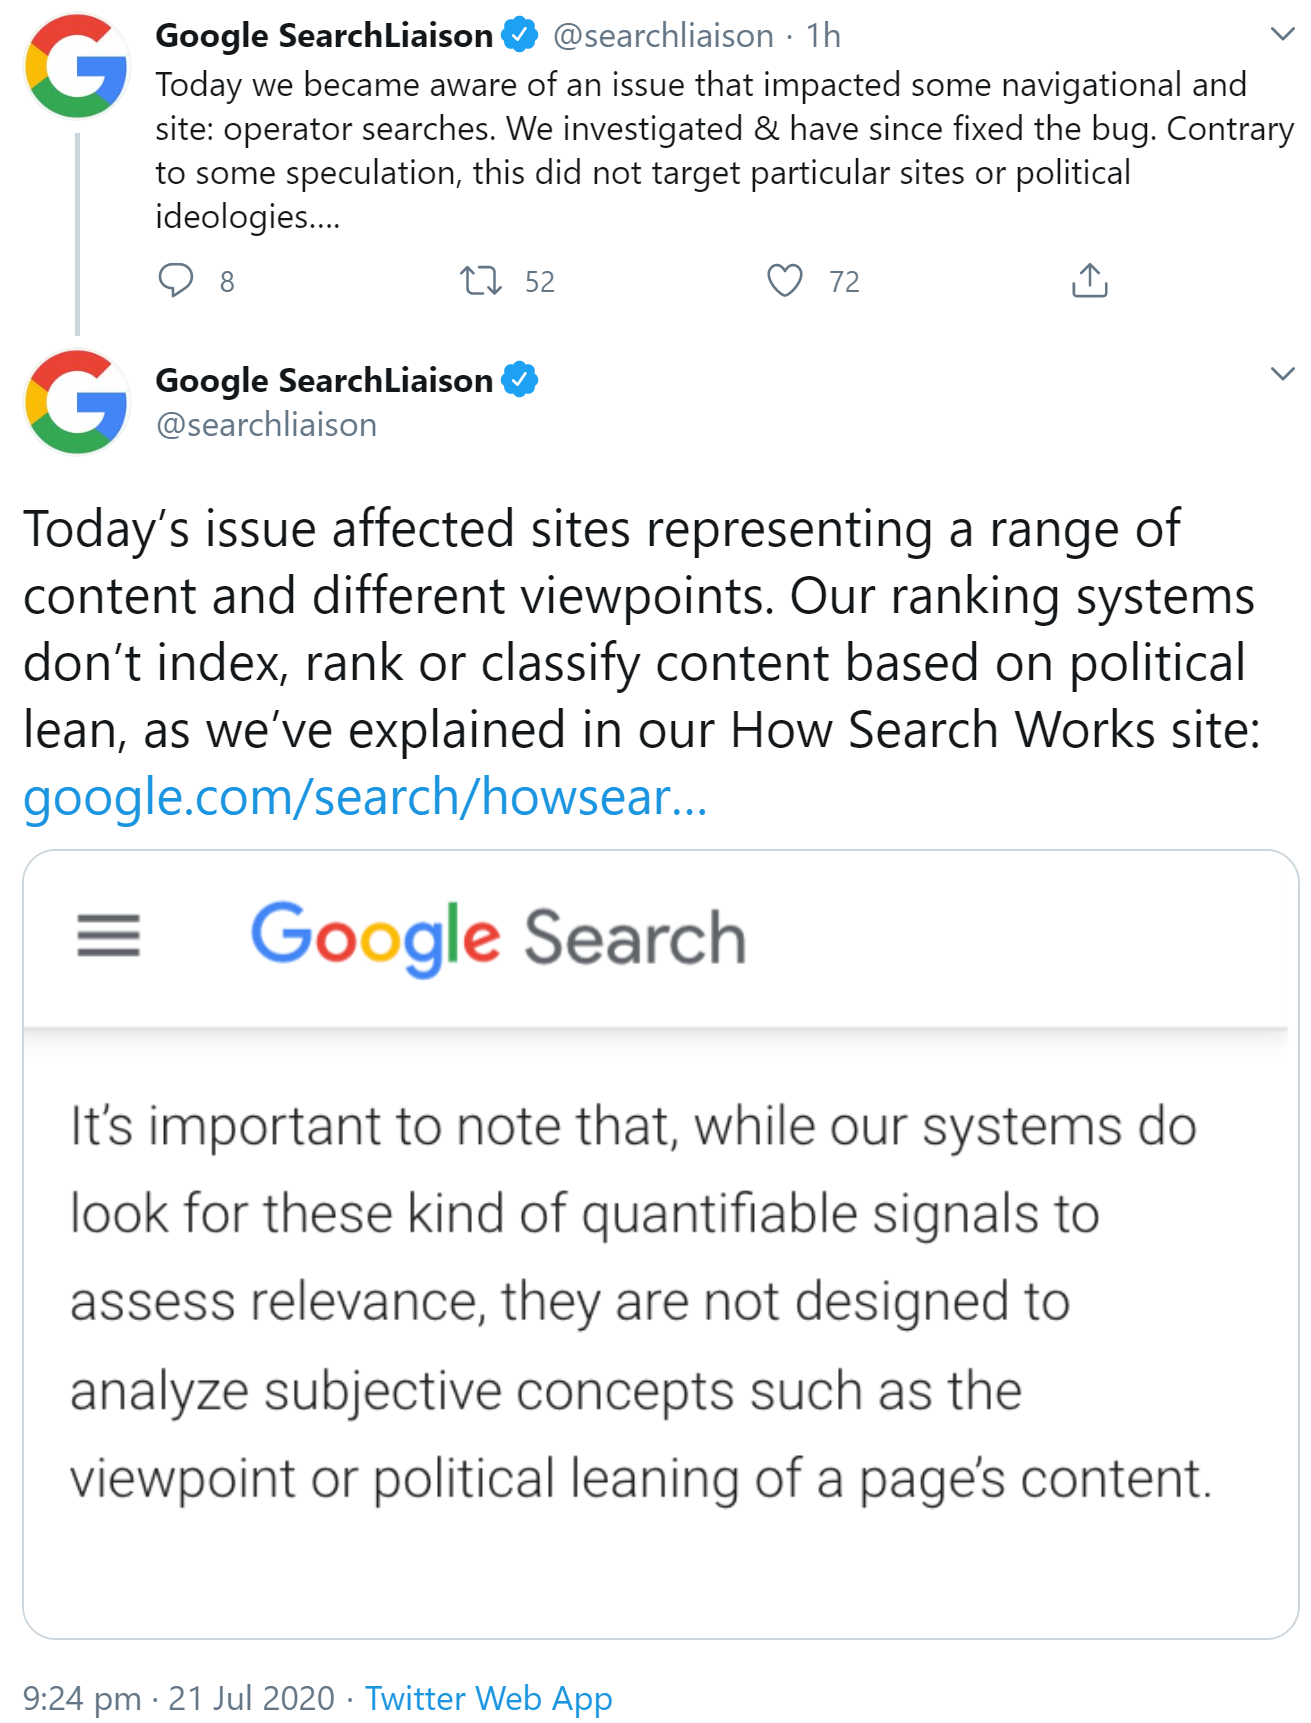Click the verified badge next to Google SearchLiaison

point(519,34)
